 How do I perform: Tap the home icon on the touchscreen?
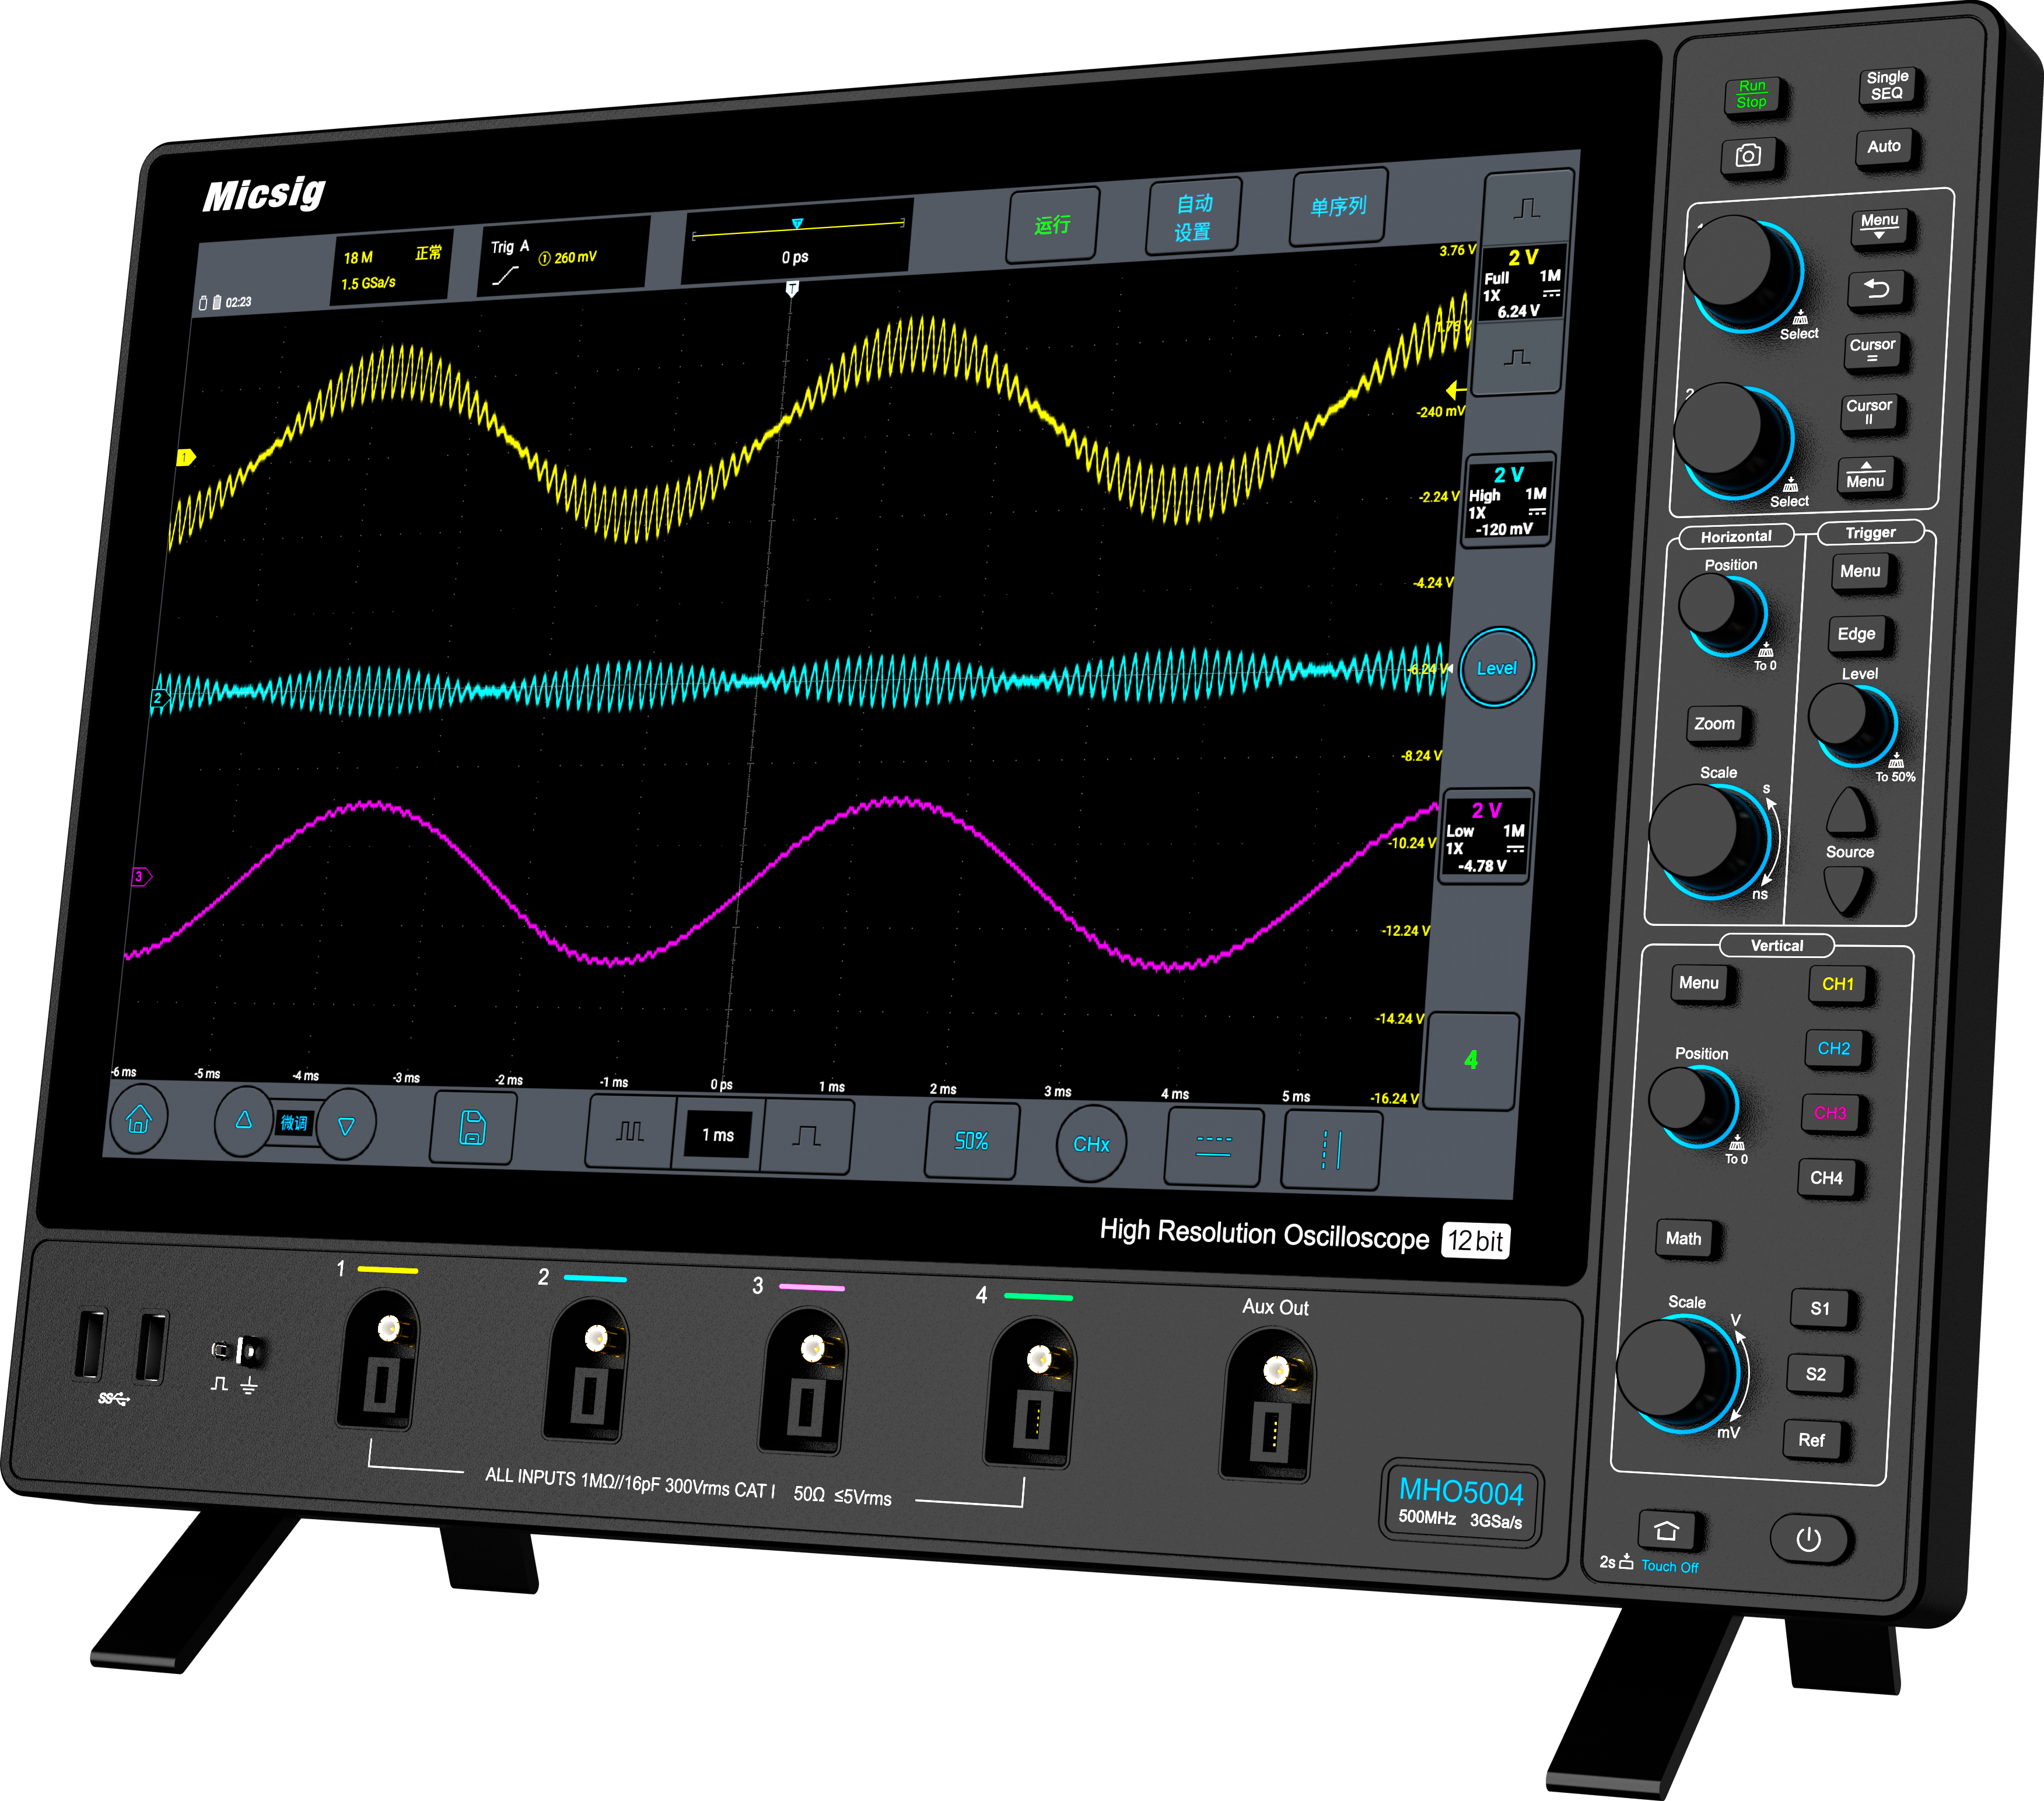[139, 1119]
